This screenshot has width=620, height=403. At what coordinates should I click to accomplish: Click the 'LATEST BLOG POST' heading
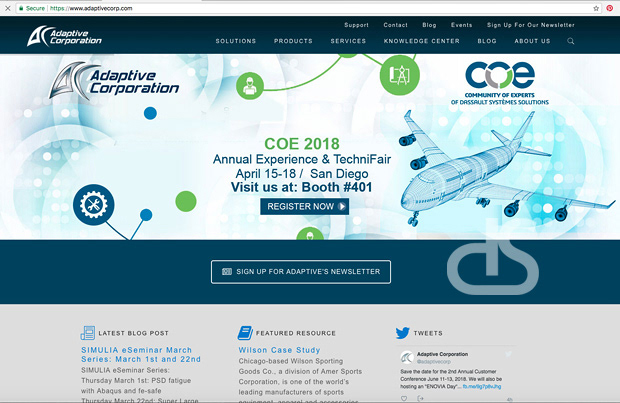134,333
